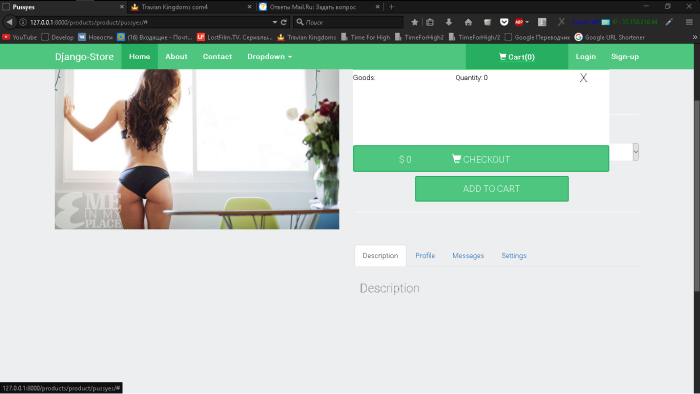
Task: Focus the browser search field
Action: point(348,22)
